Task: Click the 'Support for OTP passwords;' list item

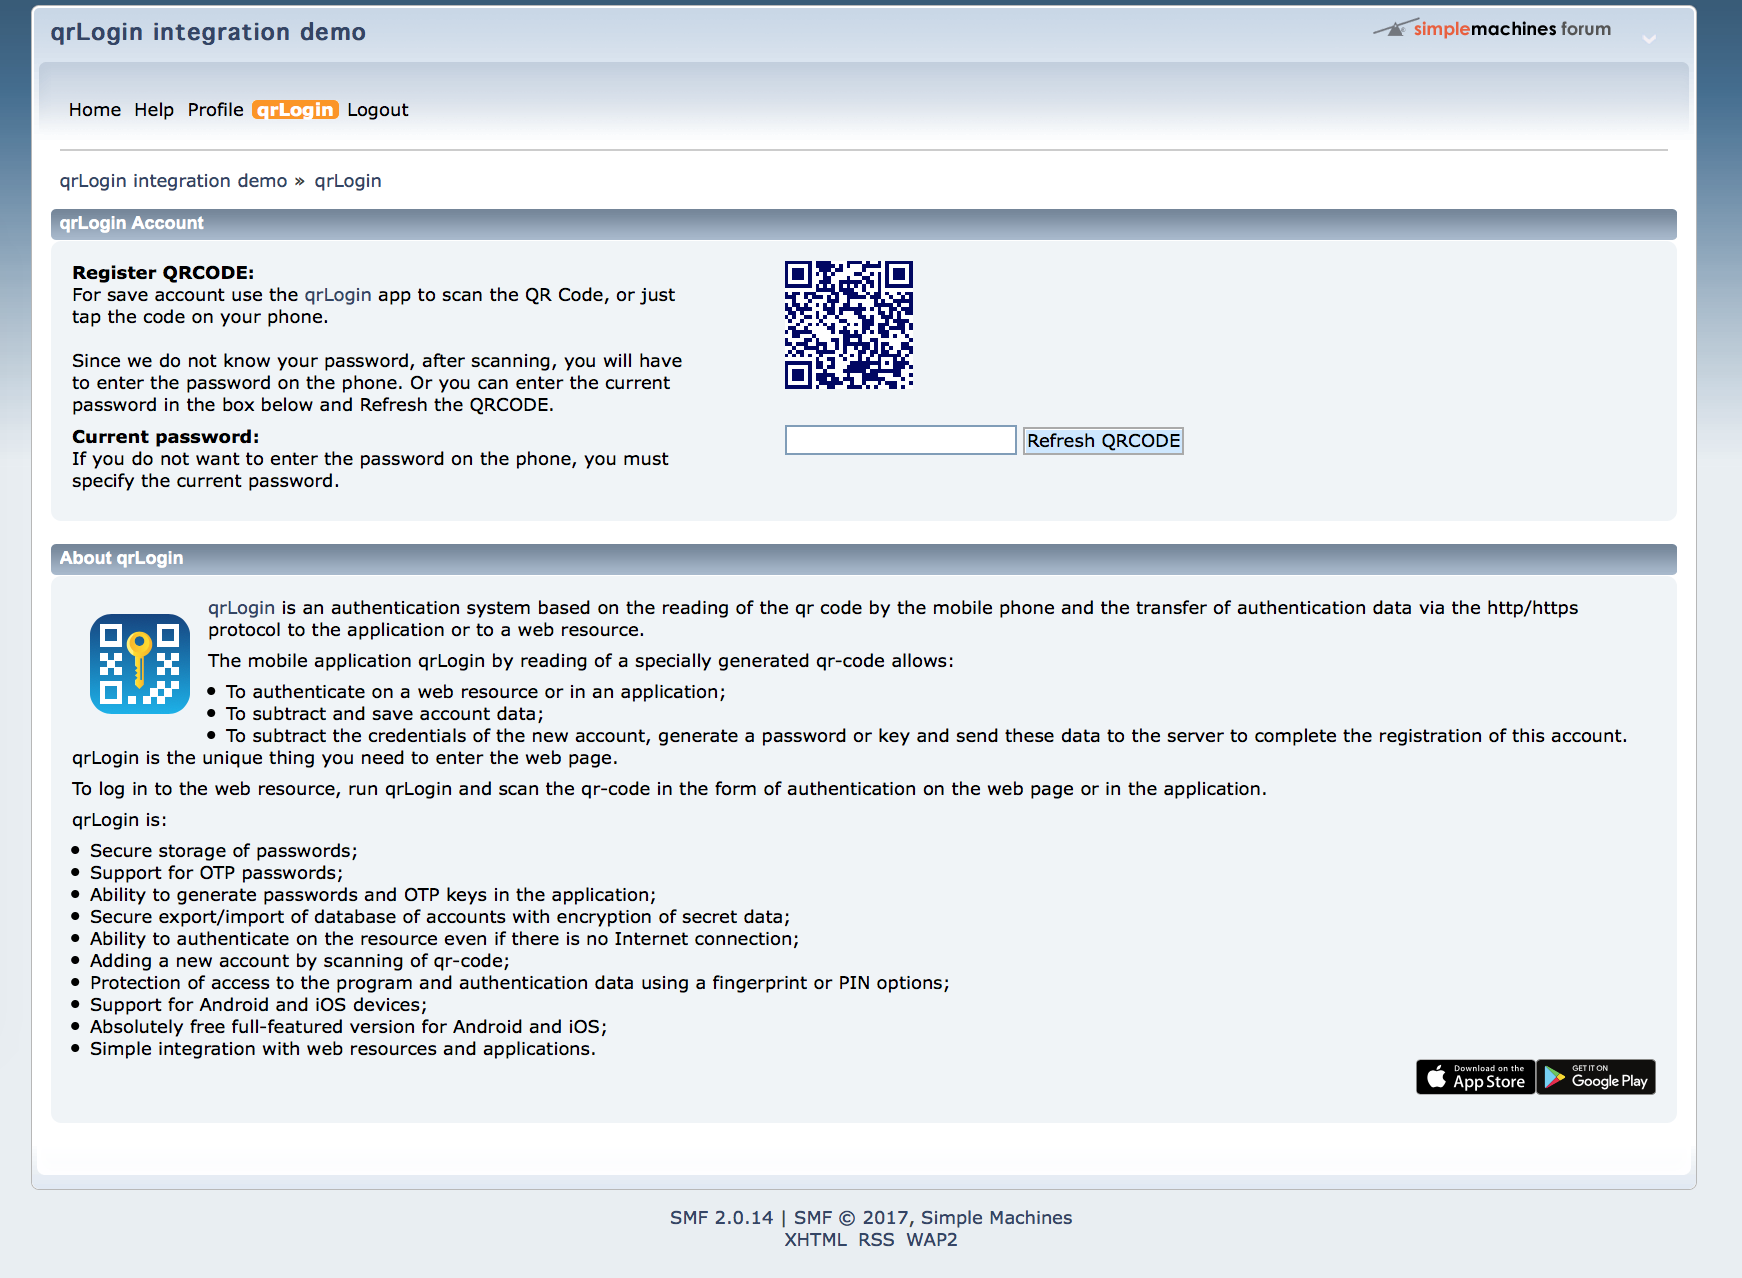Action: 216,873
